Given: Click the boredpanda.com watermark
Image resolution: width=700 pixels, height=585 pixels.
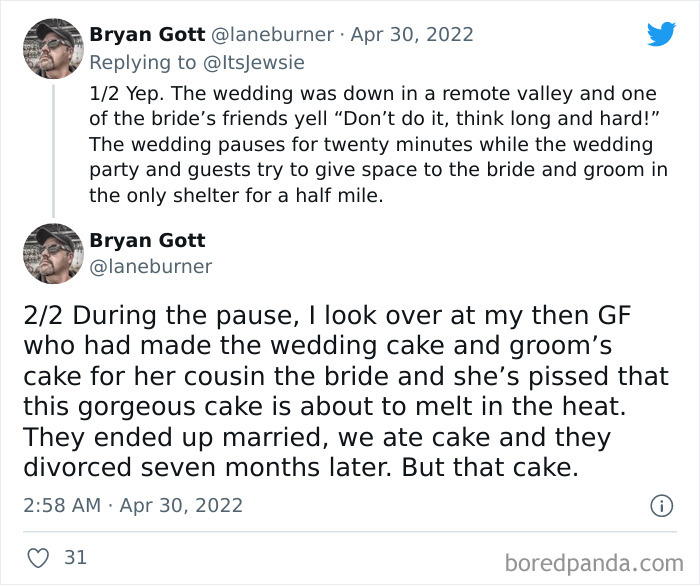Looking at the screenshot, I should pyautogui.click(x=597, y=562).
